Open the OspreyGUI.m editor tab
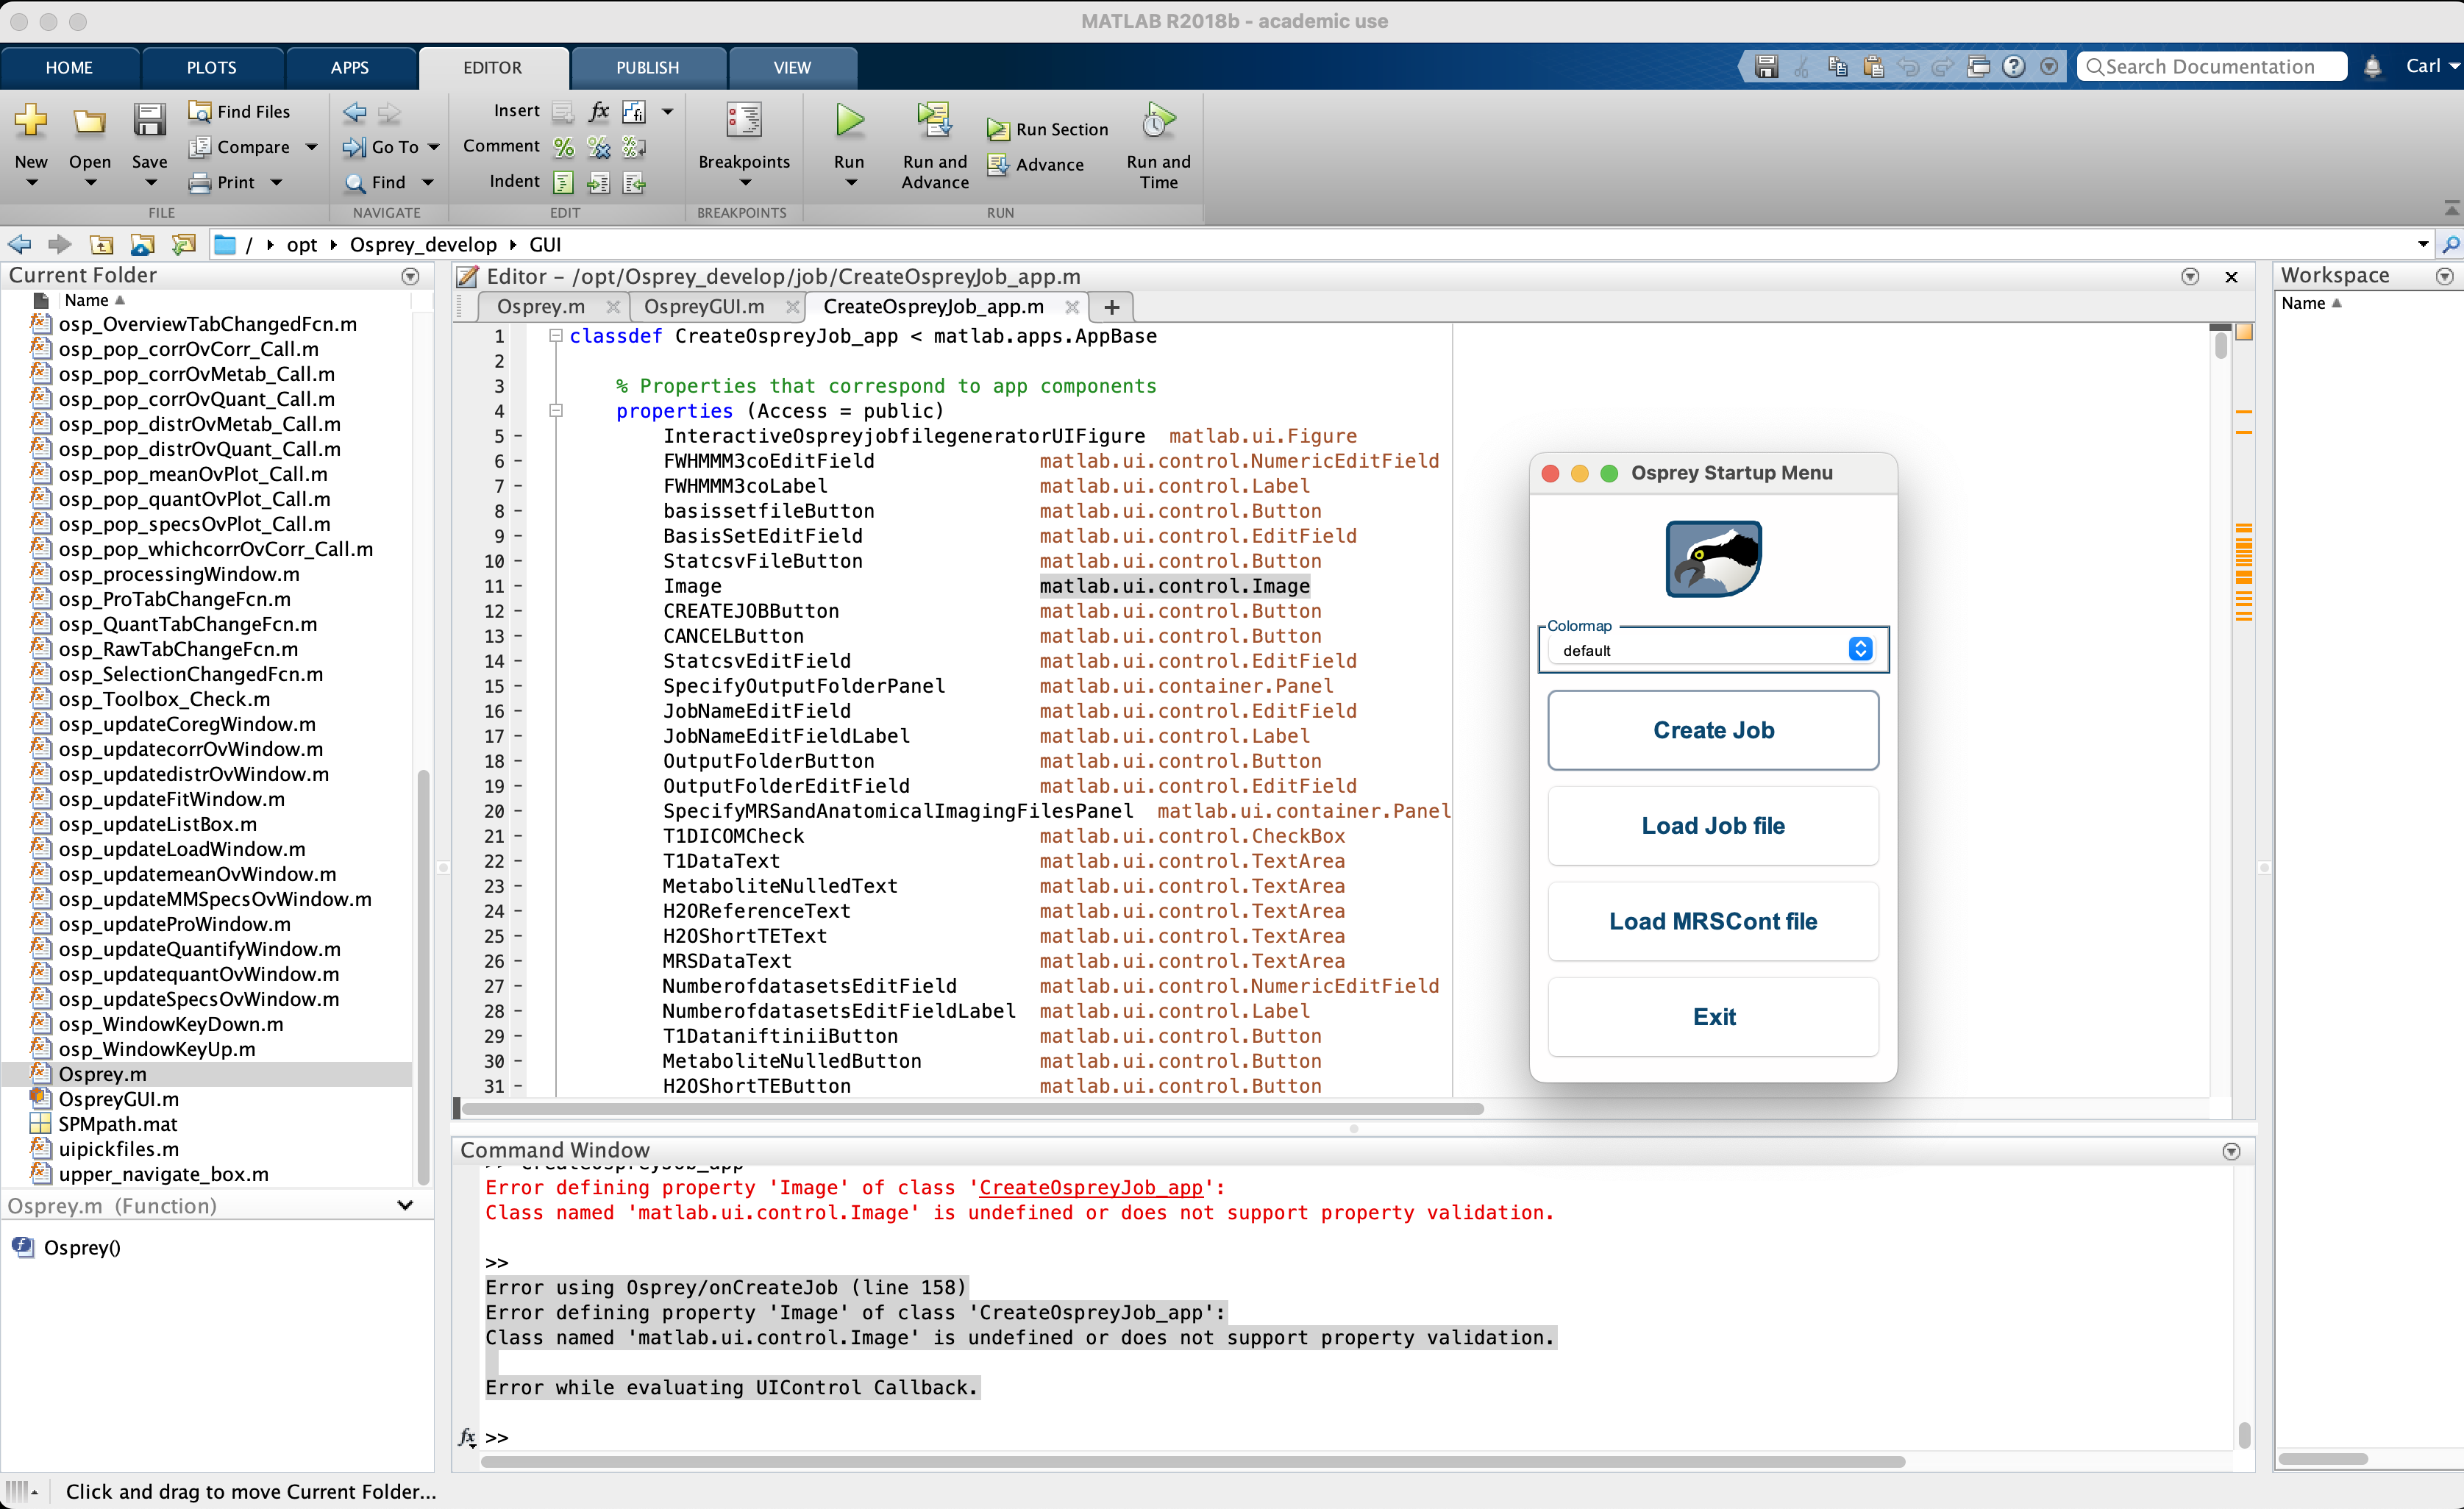 pos(705,306)
